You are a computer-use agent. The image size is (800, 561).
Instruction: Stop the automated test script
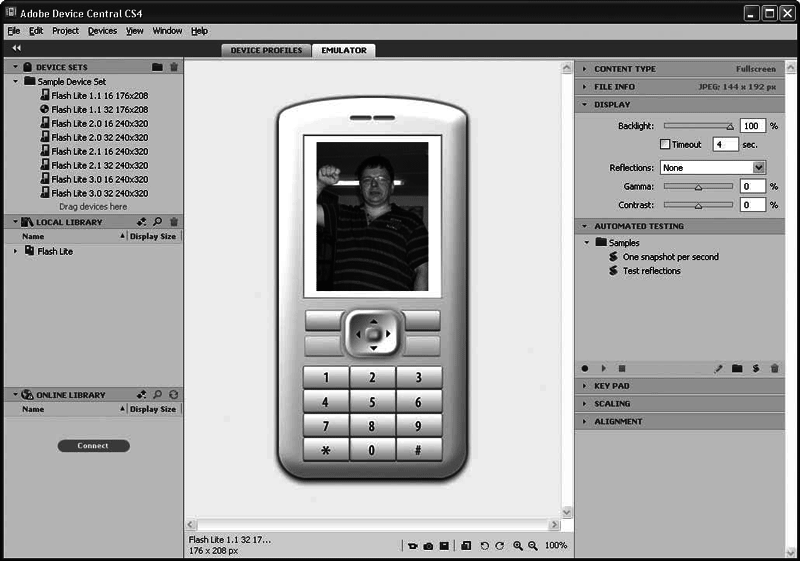tap(622, 368)
